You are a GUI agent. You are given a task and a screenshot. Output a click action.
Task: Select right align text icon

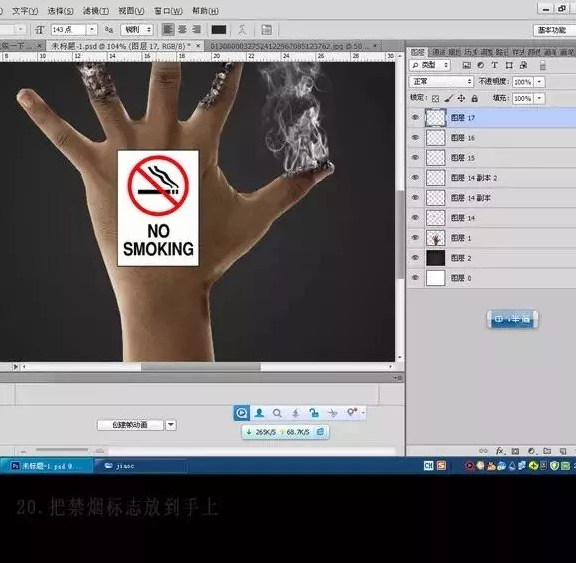197,29
